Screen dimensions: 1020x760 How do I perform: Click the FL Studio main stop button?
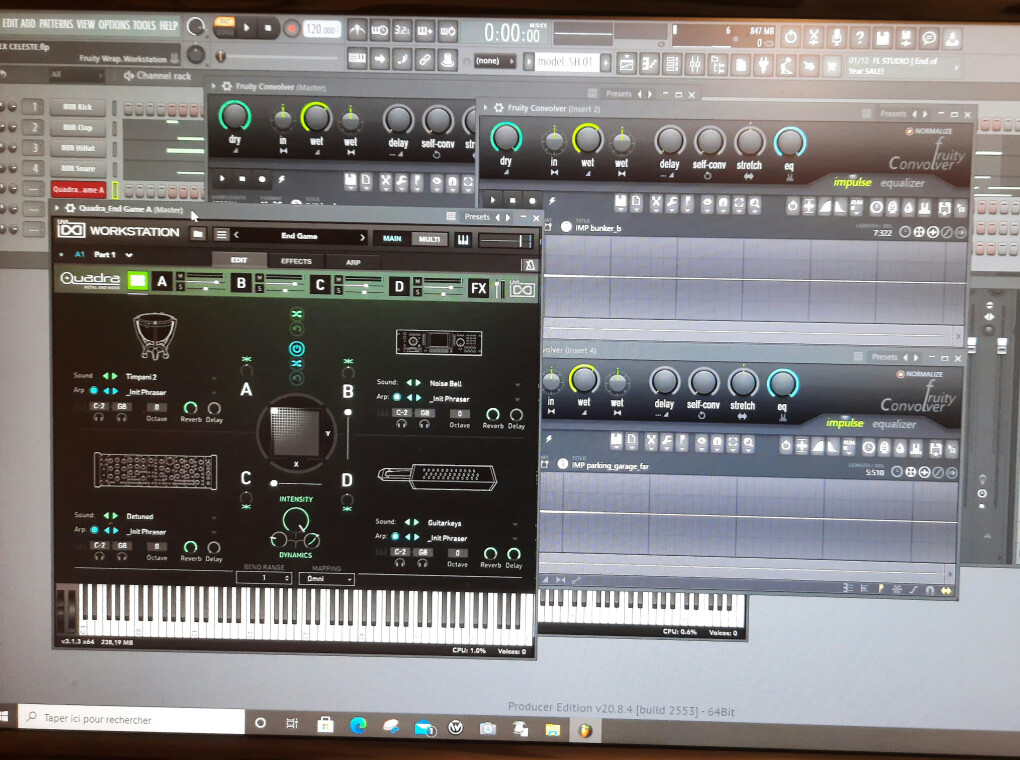[x=268, y=28]
